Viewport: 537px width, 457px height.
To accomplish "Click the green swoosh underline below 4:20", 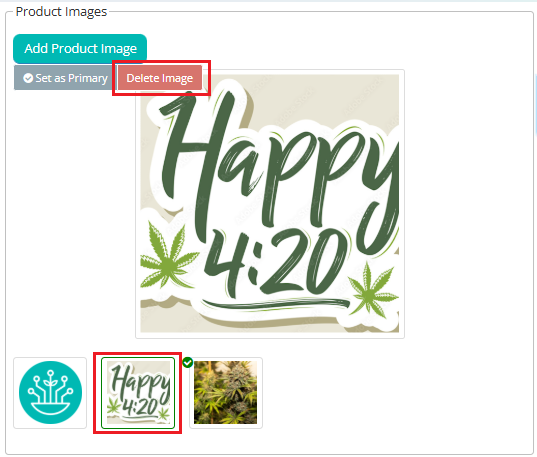I will pyautogui.click(x=276, y=304).
